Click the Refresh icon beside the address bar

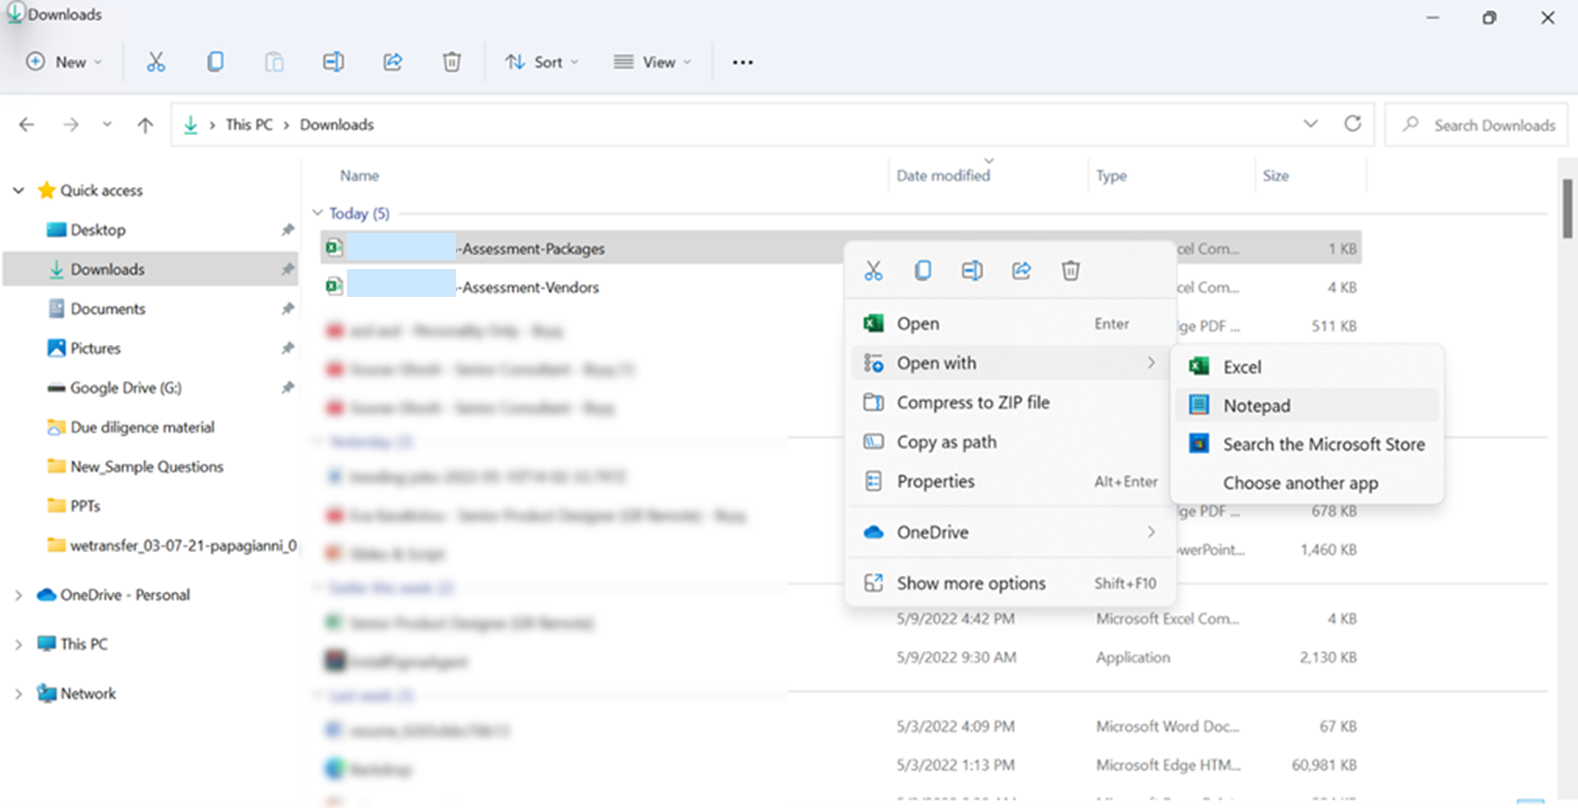(x=1352, y=124)
